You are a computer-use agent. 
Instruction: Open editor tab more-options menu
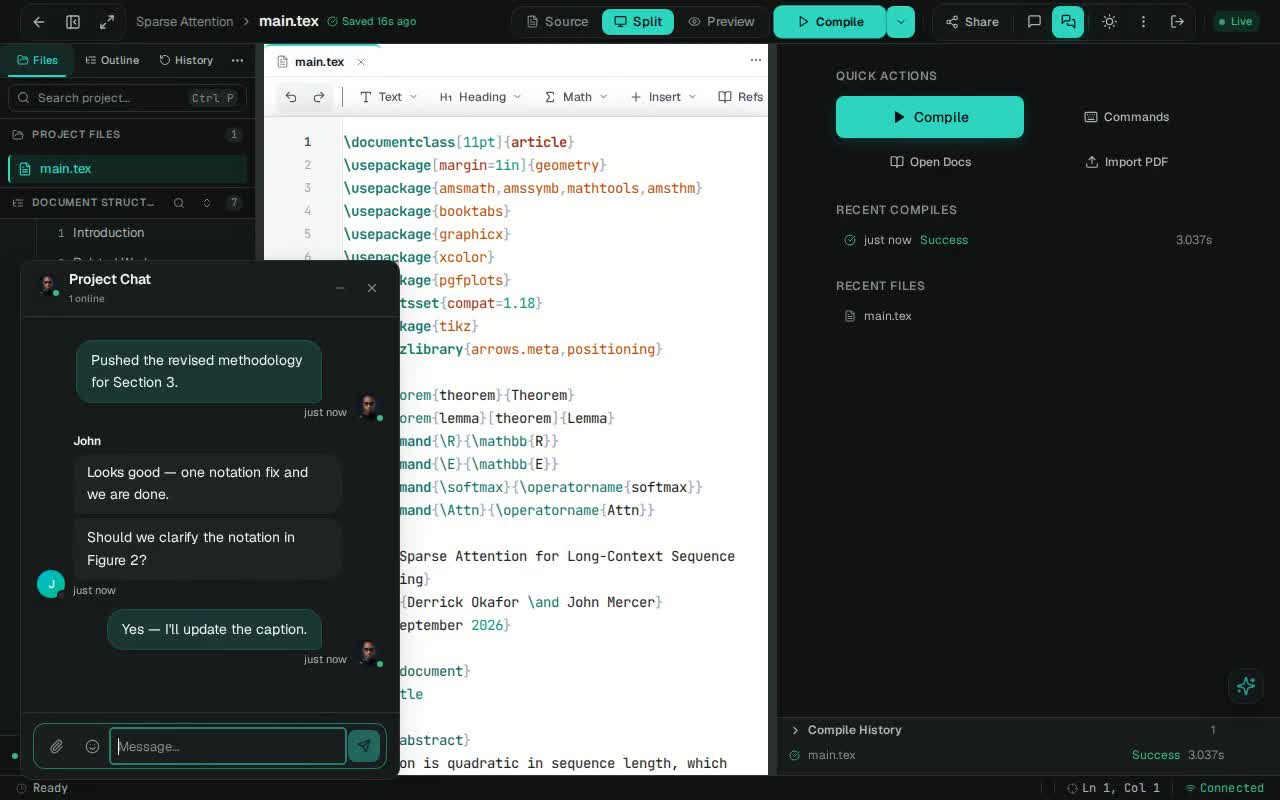(x=756, y=61)
